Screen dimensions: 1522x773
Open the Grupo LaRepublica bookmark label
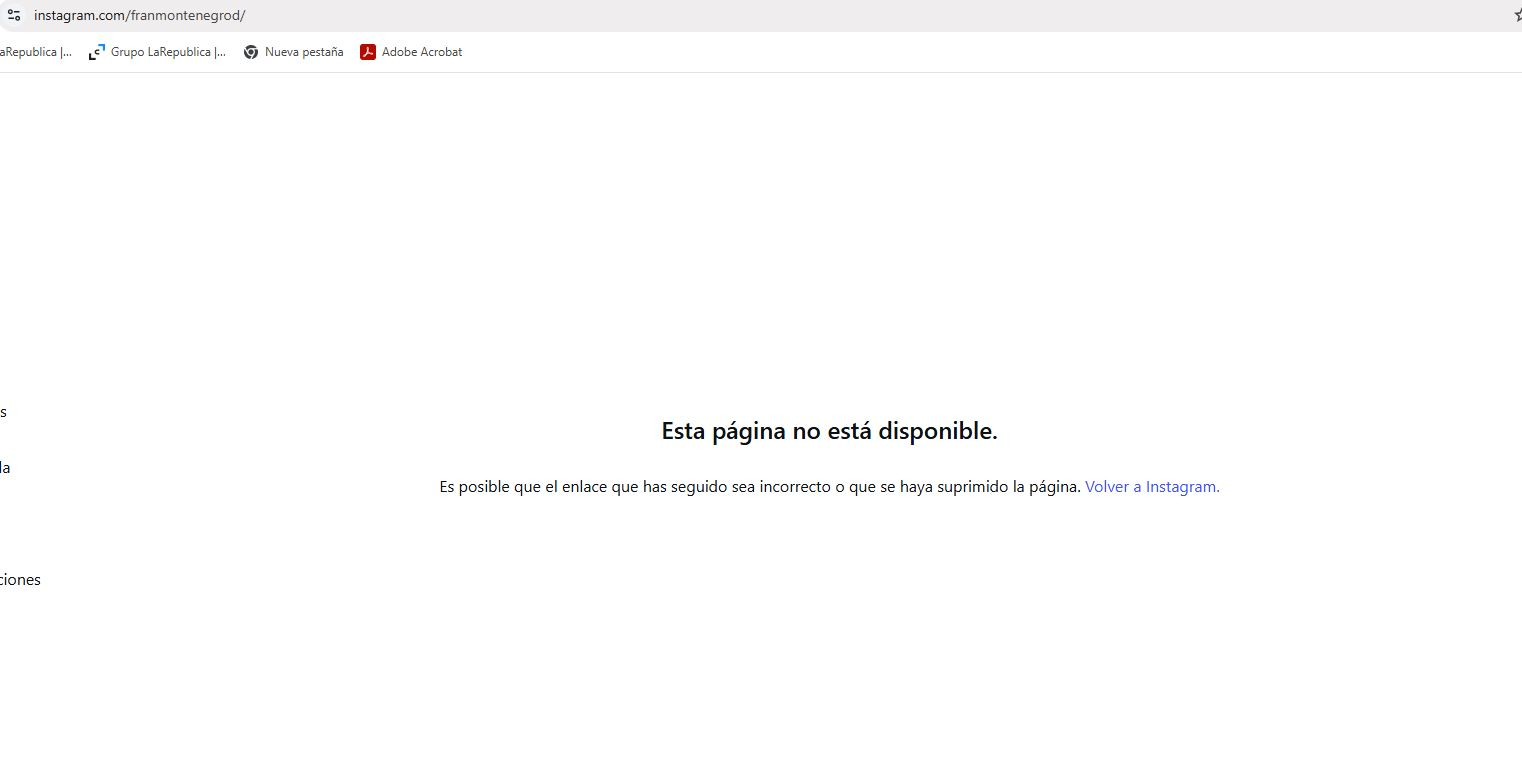[168, 52]
